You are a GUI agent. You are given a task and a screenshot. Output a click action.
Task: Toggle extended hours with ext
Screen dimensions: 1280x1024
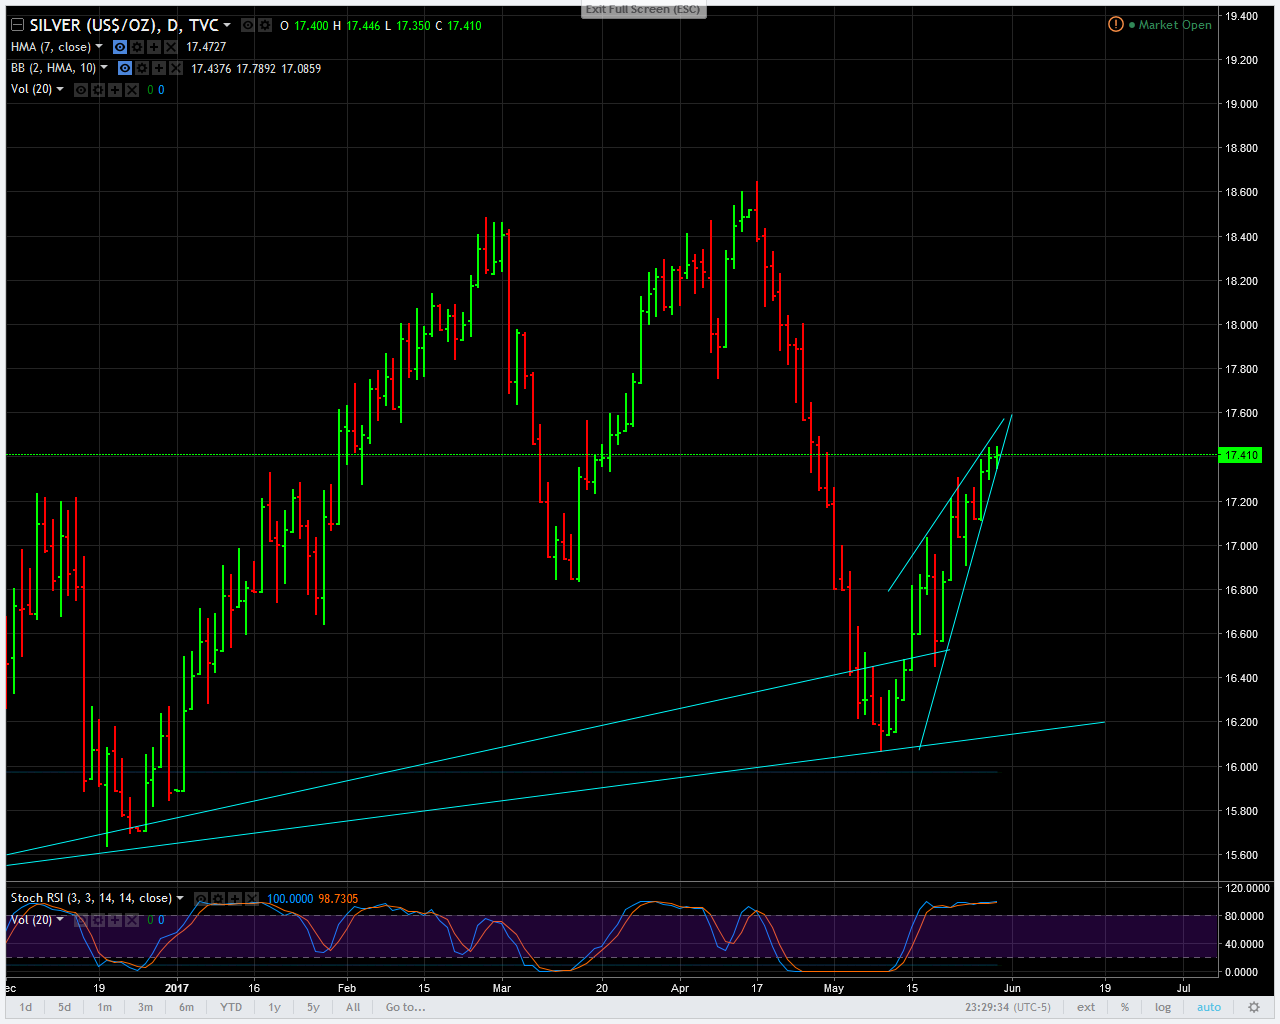click(1086, 1007)
